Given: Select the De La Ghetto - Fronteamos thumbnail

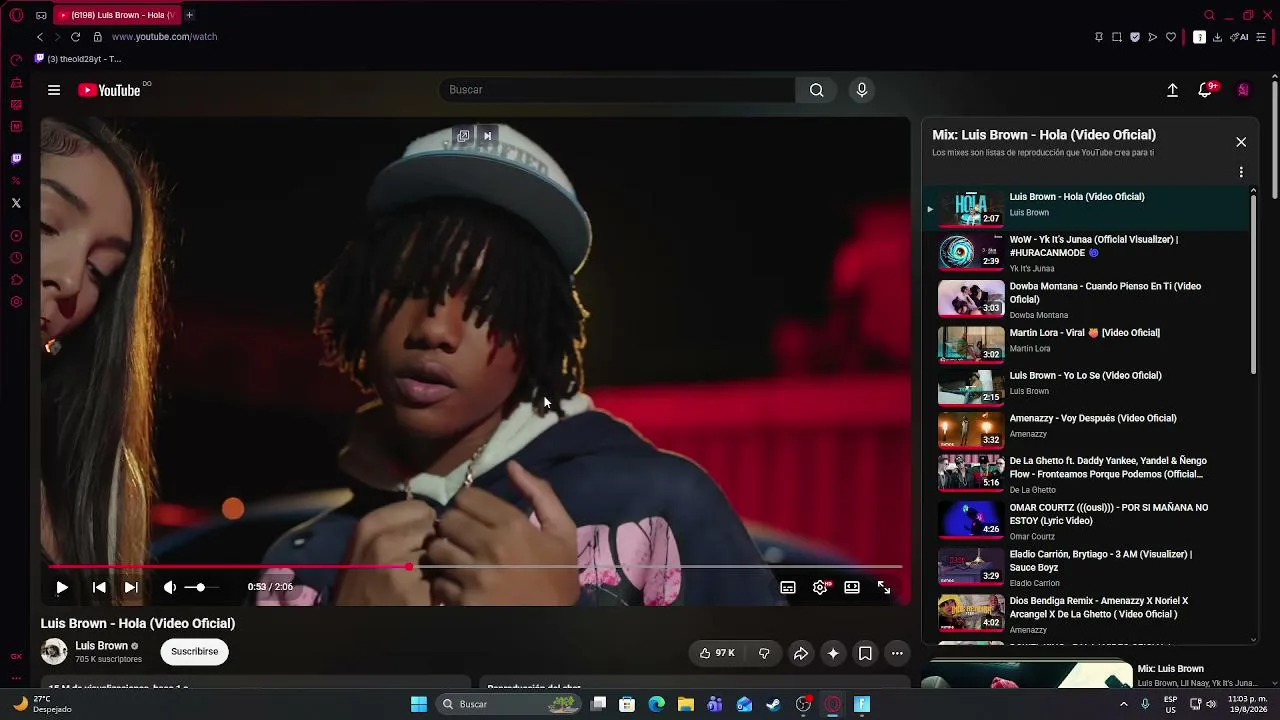Looking at the screenshot, I should [971, 473].
